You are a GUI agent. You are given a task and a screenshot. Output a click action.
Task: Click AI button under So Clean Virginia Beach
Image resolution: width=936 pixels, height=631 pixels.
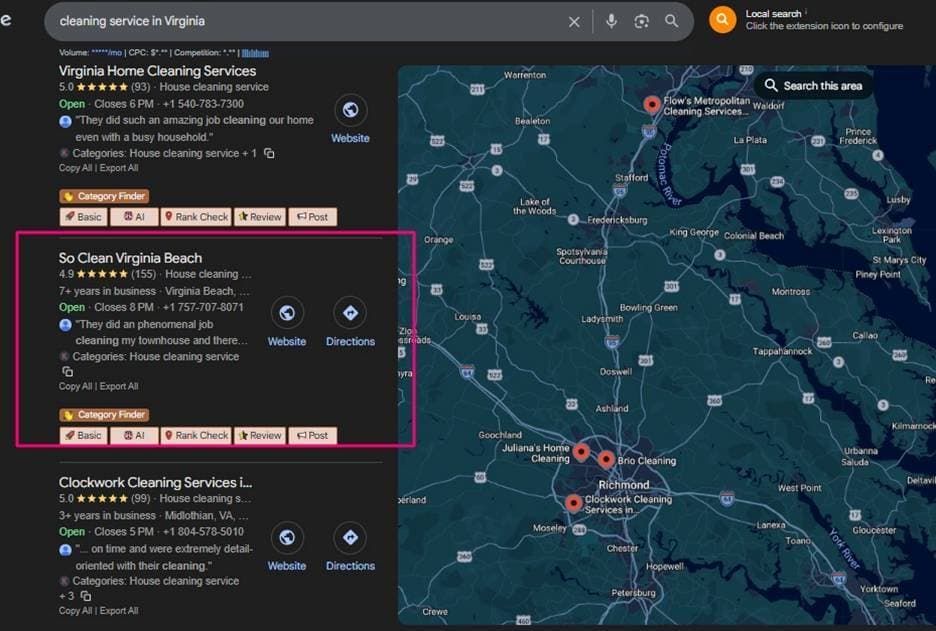(134, 435)
